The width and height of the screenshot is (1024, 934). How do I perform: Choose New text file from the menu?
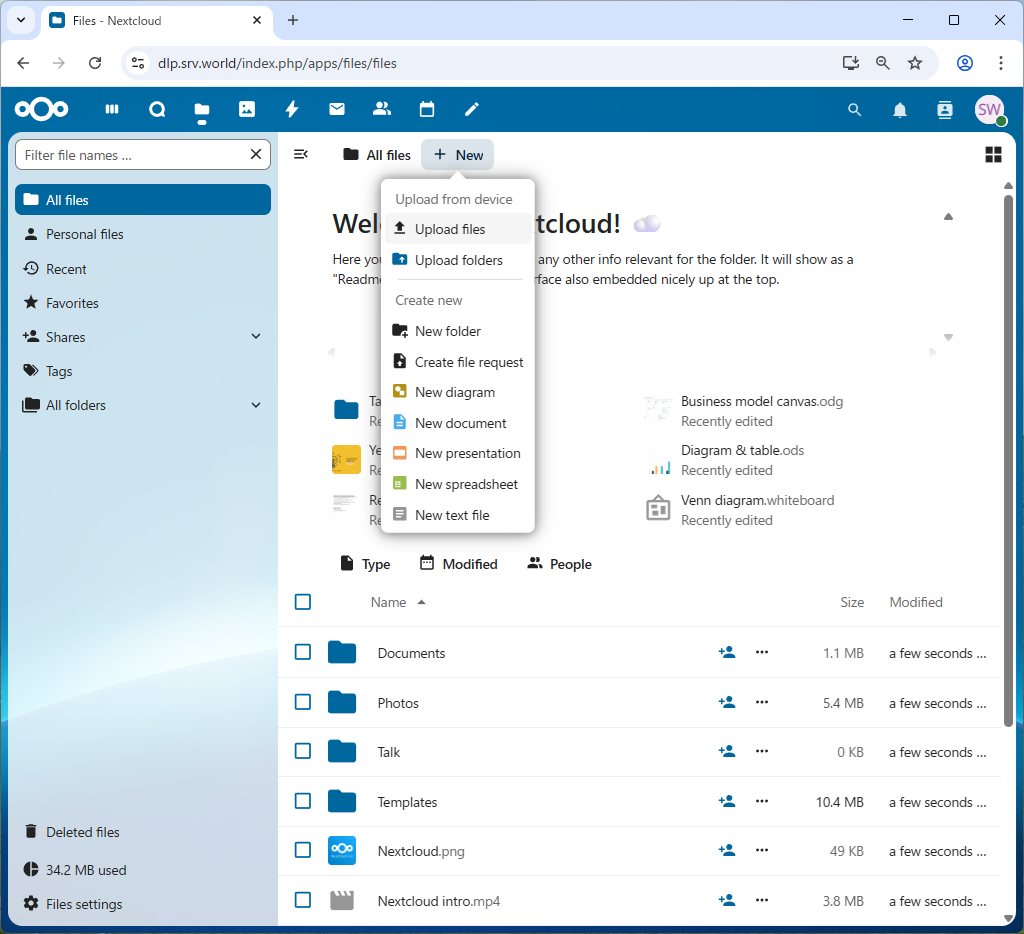click(458, 515)
